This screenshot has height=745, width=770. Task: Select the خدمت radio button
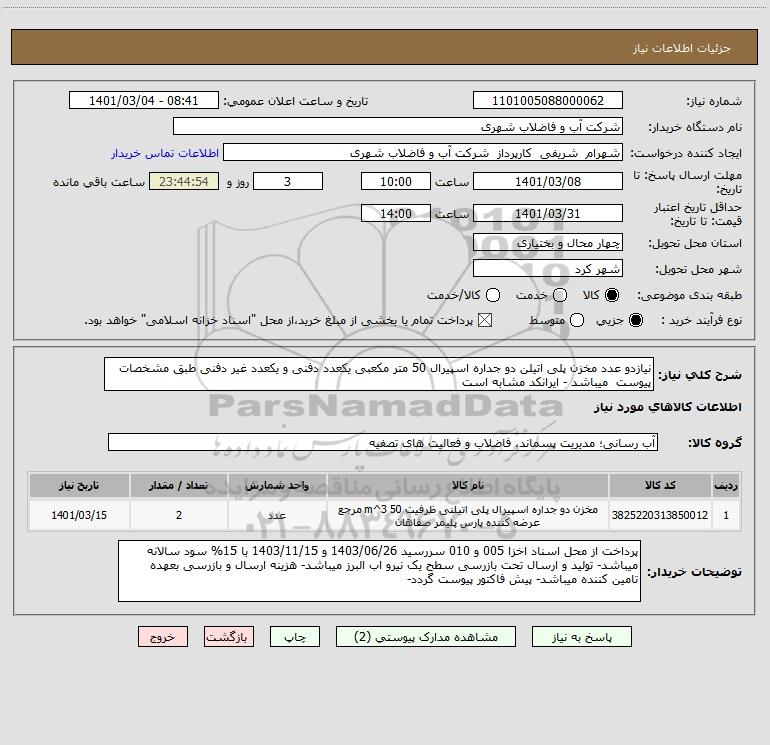click(x=560, y=295)
